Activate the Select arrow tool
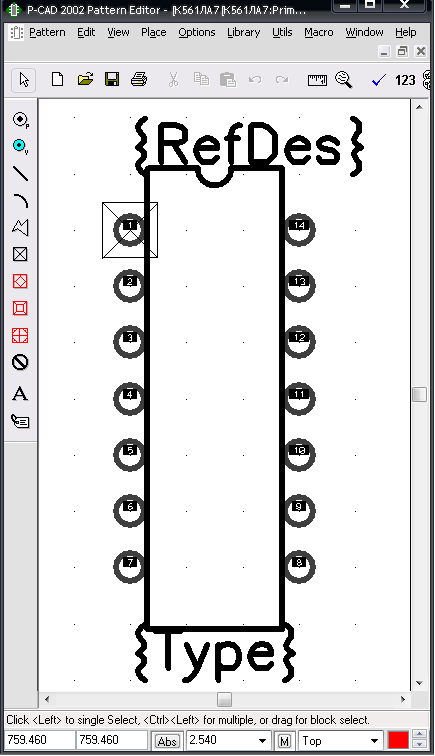The image size is (435, 756). coord(24,80)
